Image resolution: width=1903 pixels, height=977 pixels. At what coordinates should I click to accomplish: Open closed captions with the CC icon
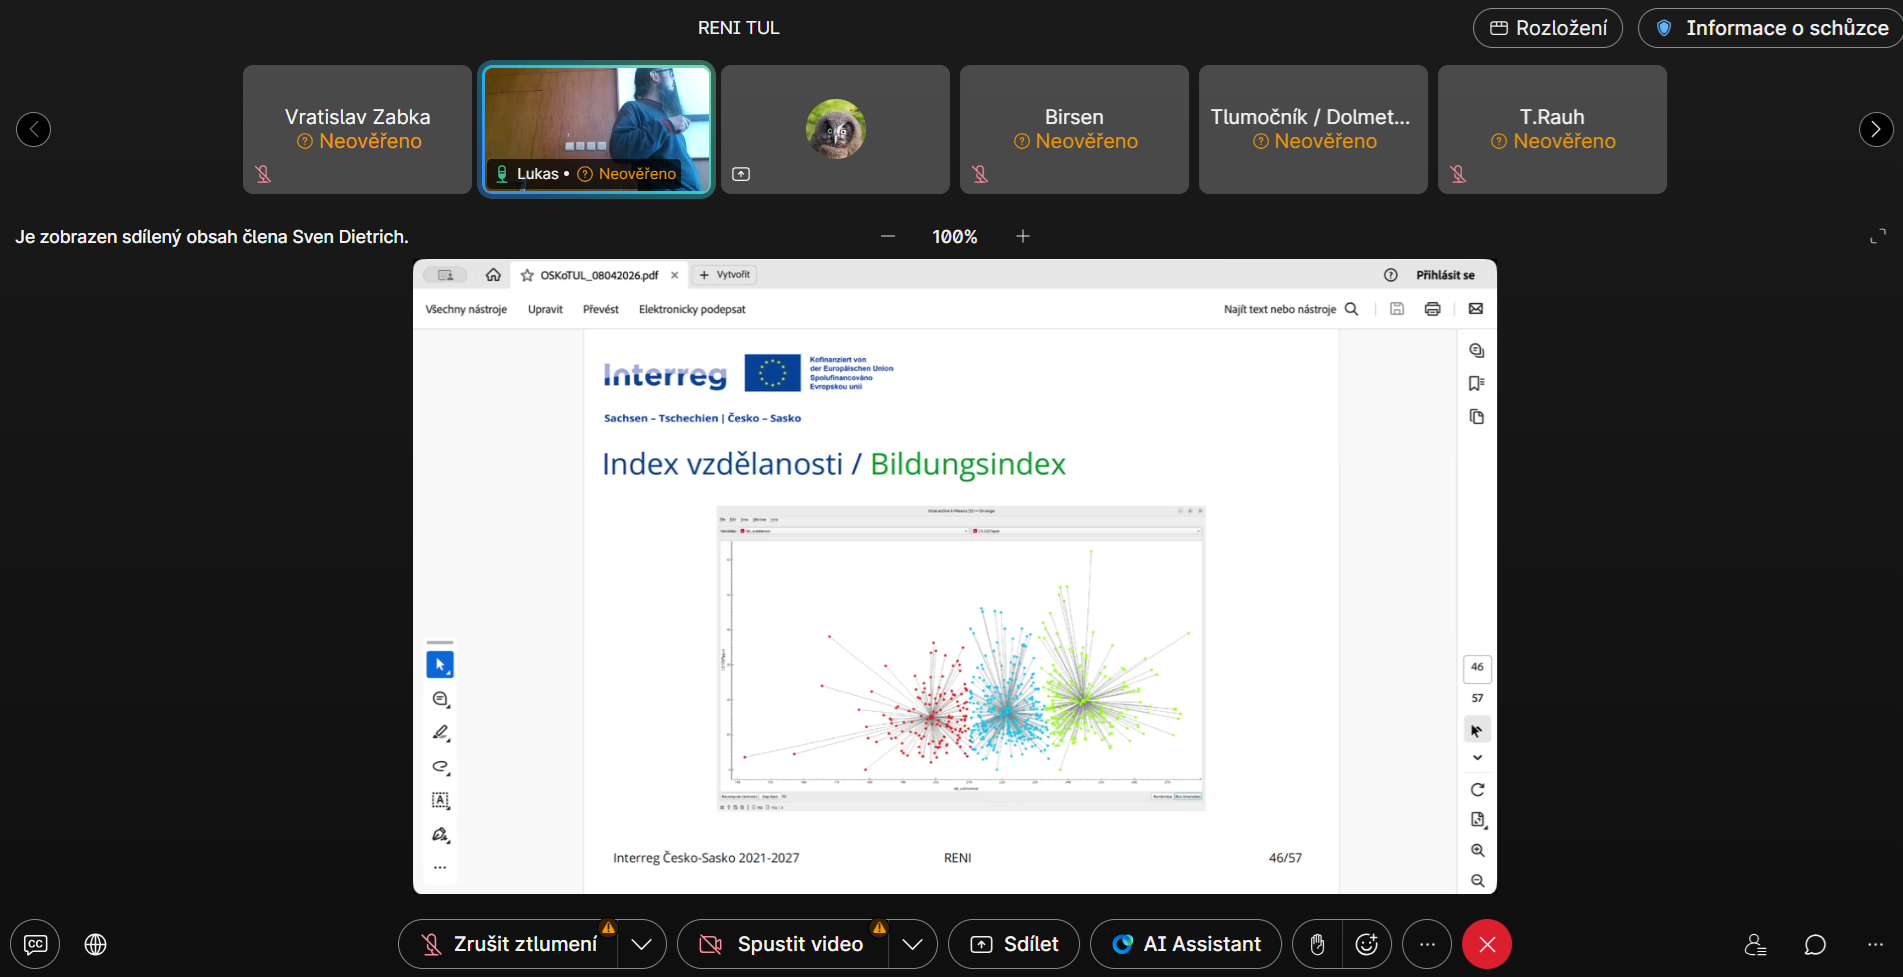(35, 944)
